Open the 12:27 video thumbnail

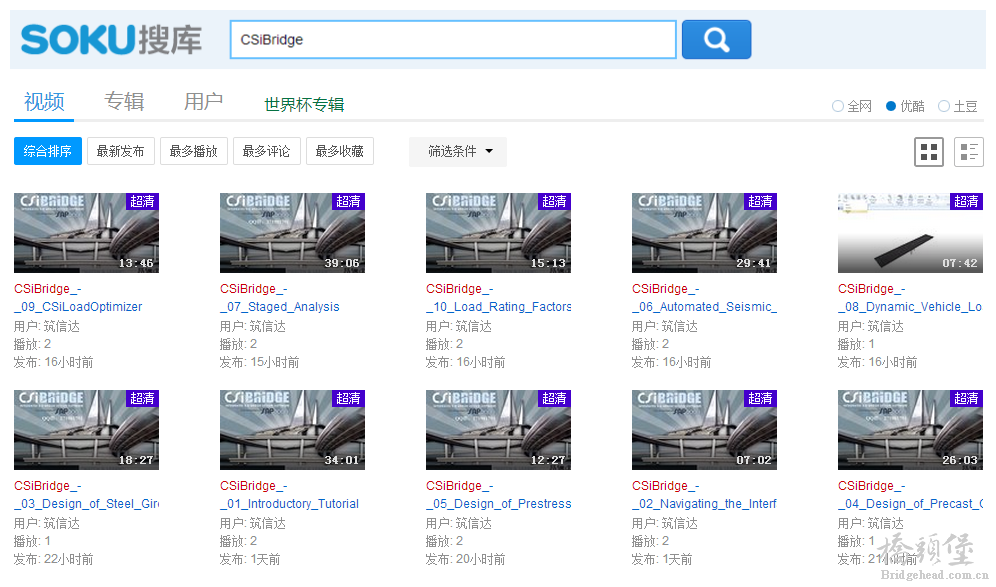(x=498, y=430)
